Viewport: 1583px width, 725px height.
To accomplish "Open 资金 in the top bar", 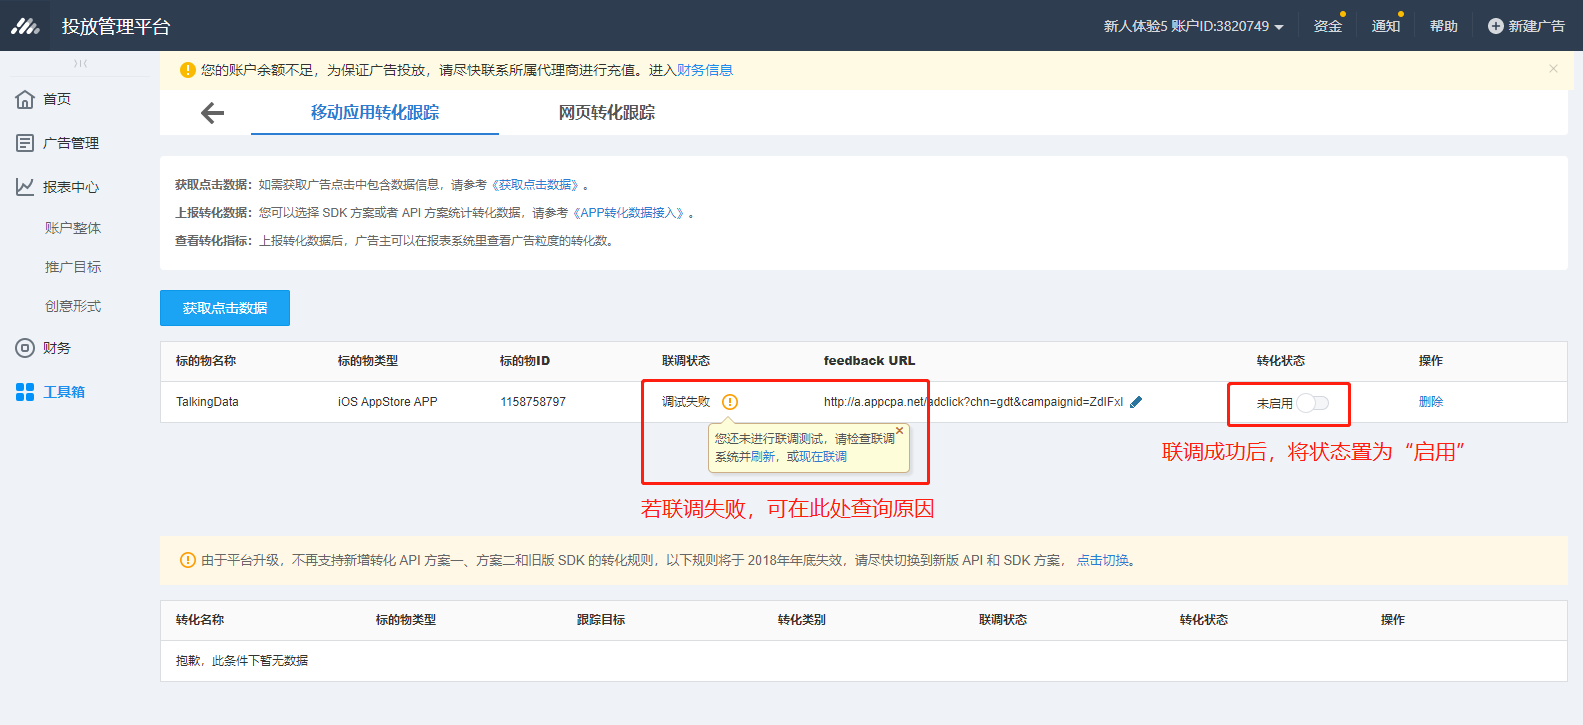I will (1328, 26).
